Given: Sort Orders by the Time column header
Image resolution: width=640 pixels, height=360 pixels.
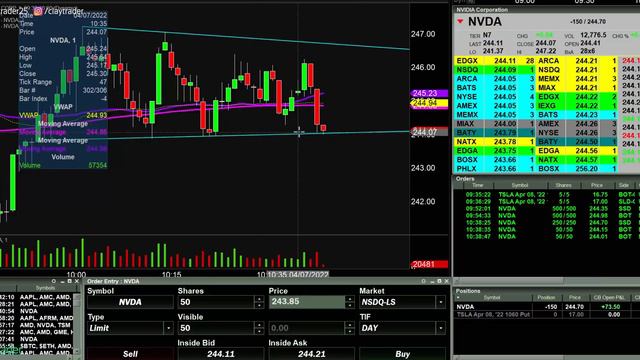Looking at the screenshot, I should point(477,185).
